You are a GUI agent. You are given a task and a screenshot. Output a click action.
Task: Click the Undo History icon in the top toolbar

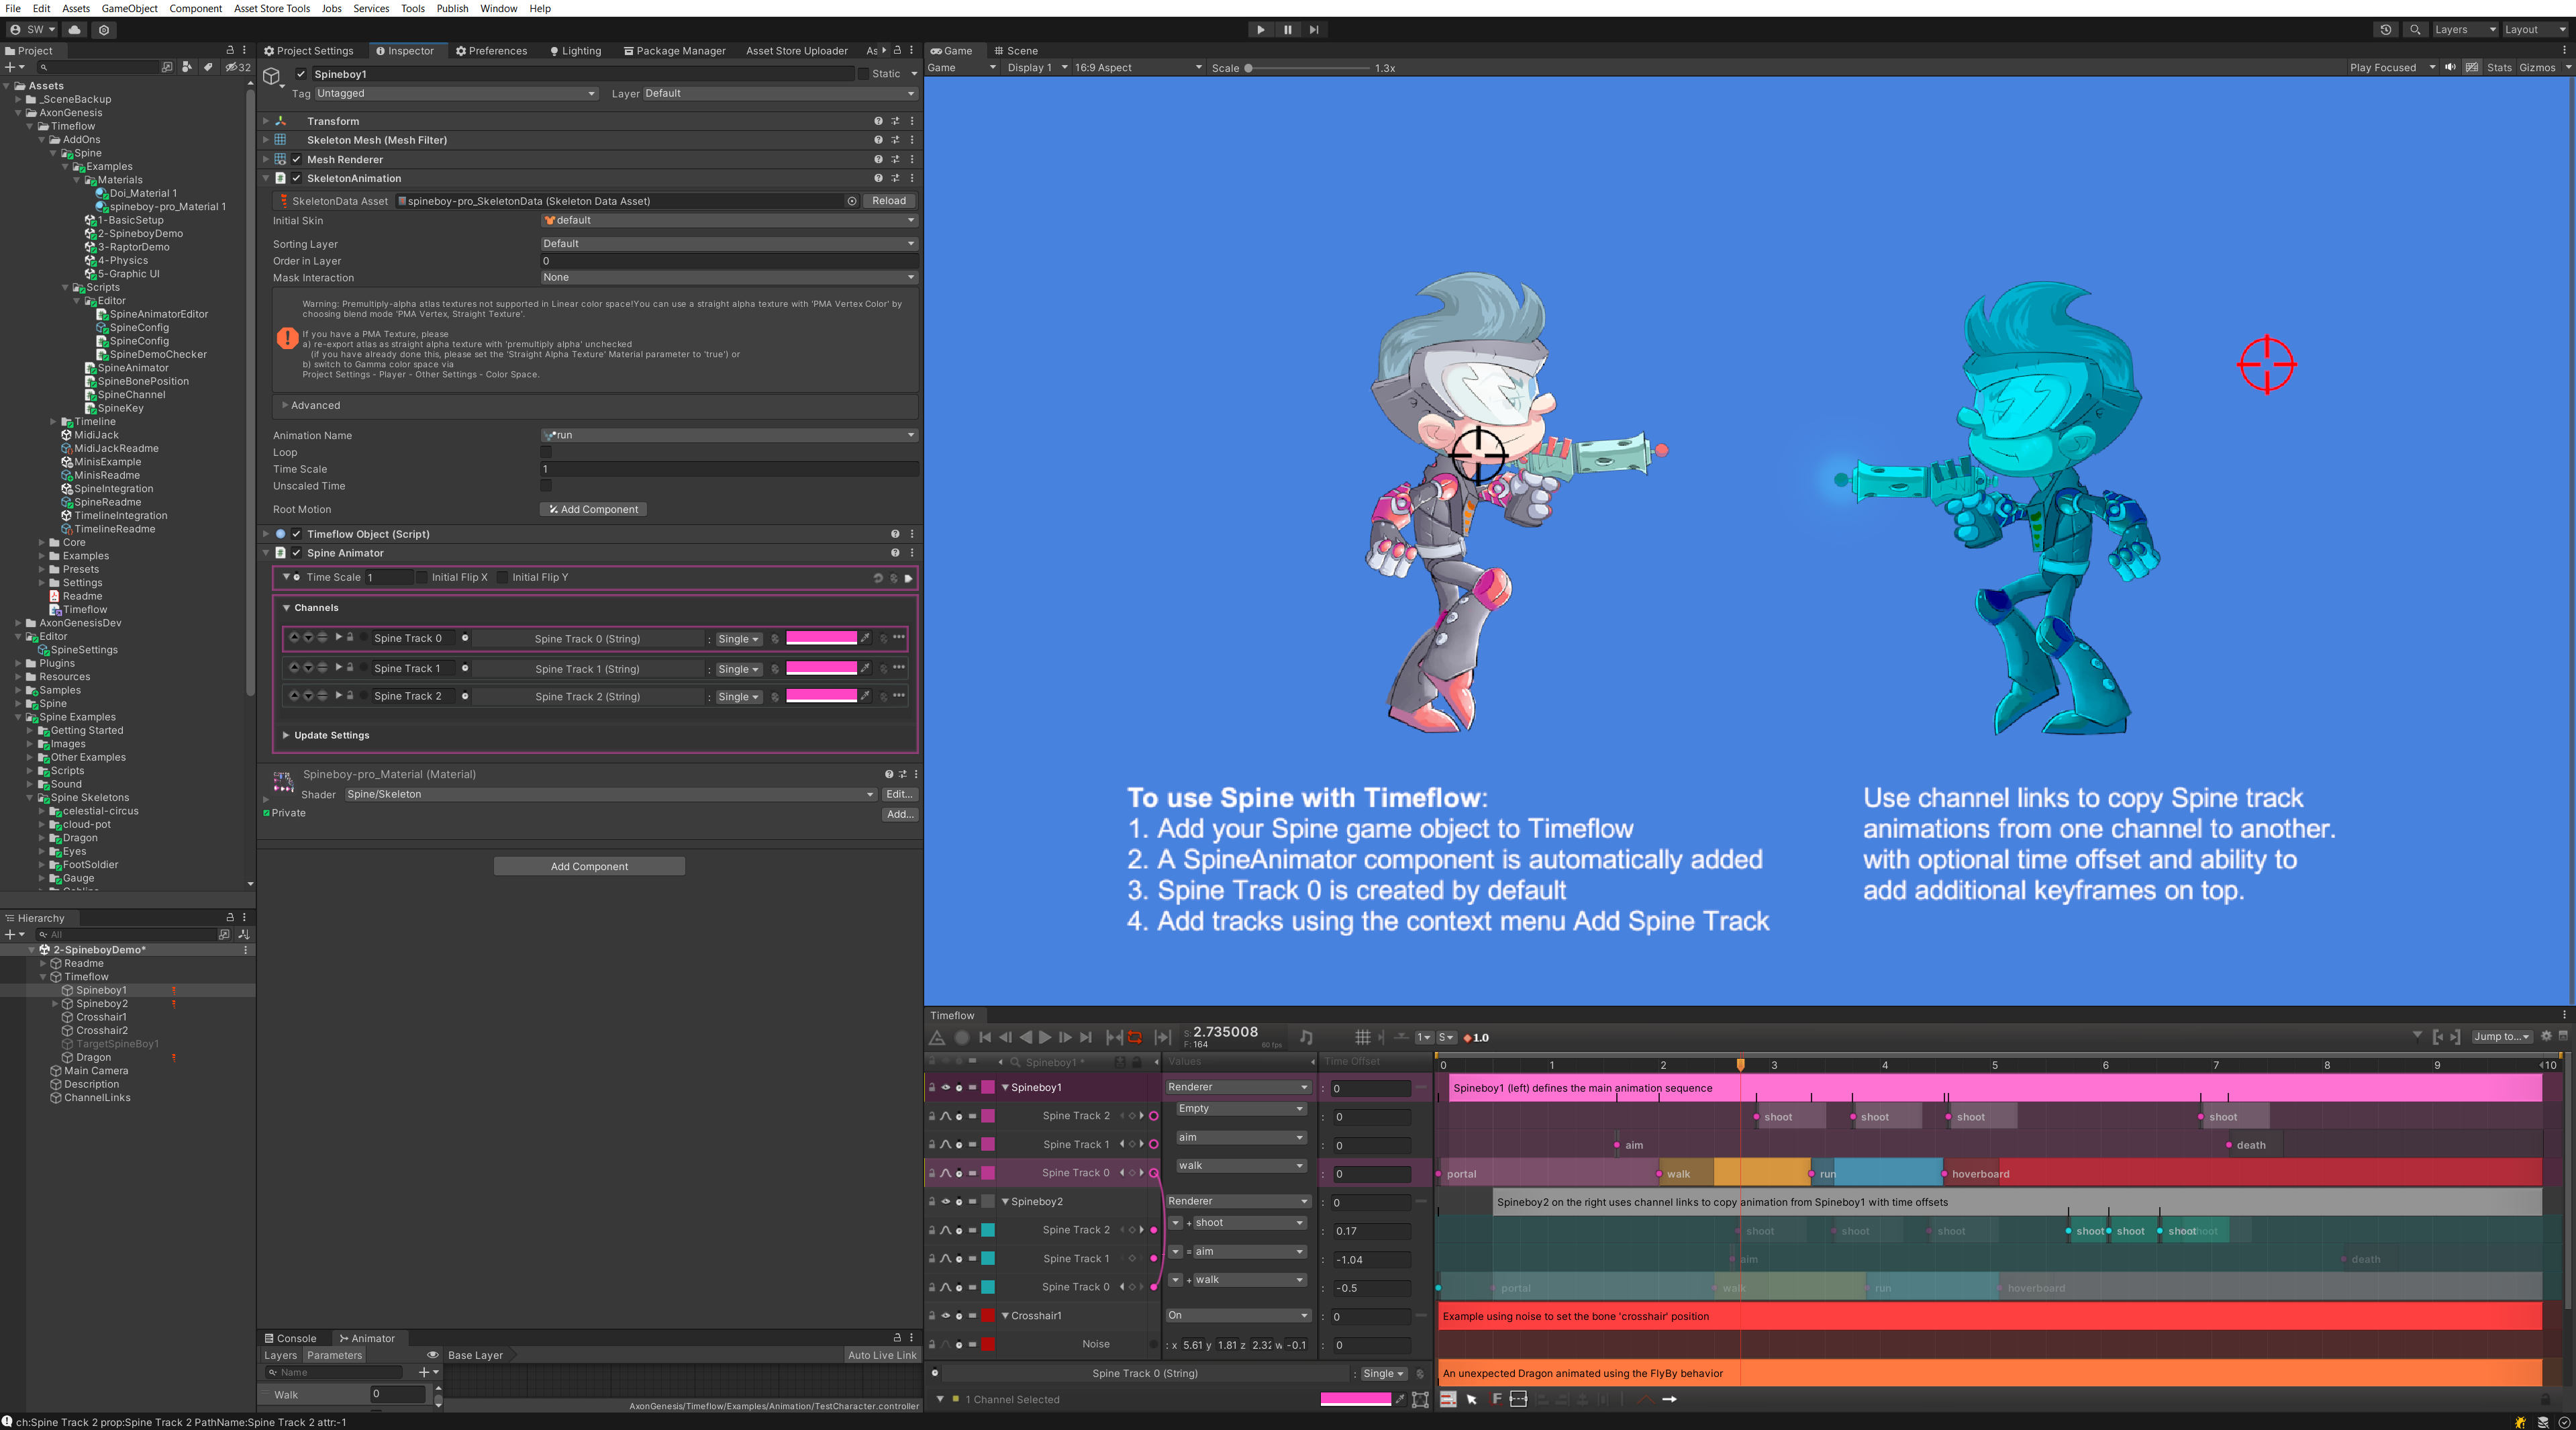(x=2385, y=30)
